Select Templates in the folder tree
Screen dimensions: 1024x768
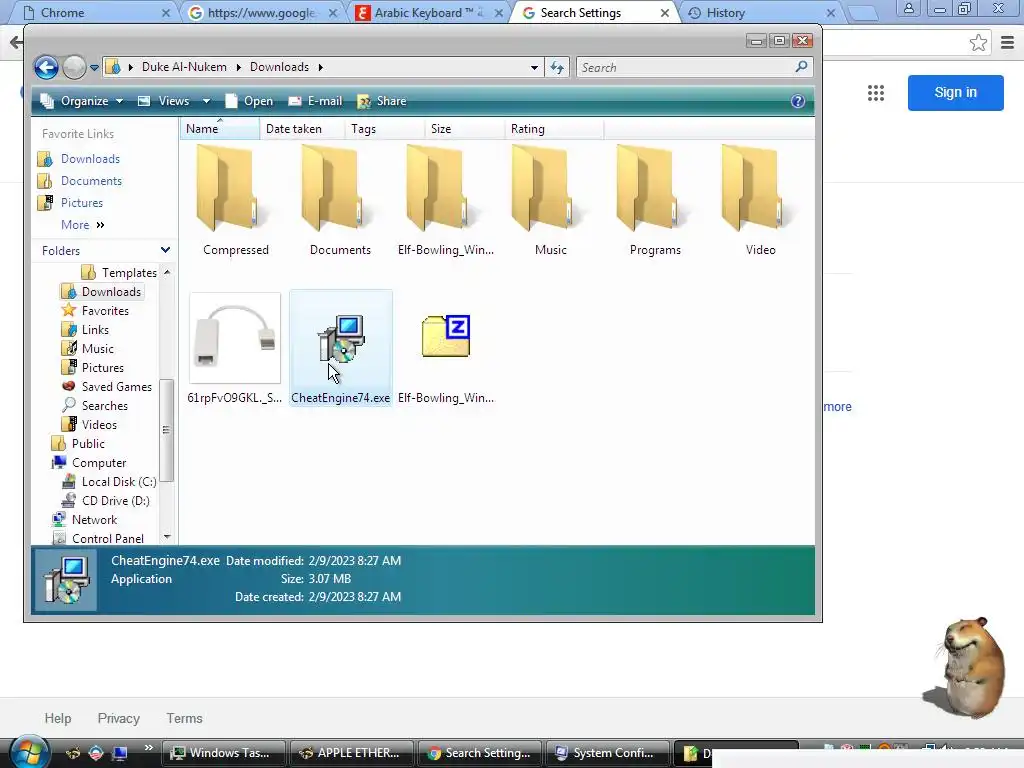(x=129, y=272)
